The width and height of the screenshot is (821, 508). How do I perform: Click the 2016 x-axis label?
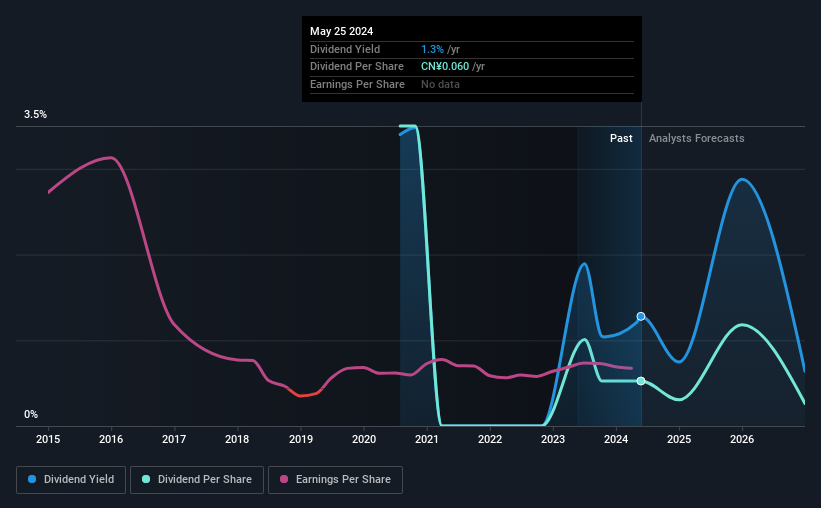(111, 439)
